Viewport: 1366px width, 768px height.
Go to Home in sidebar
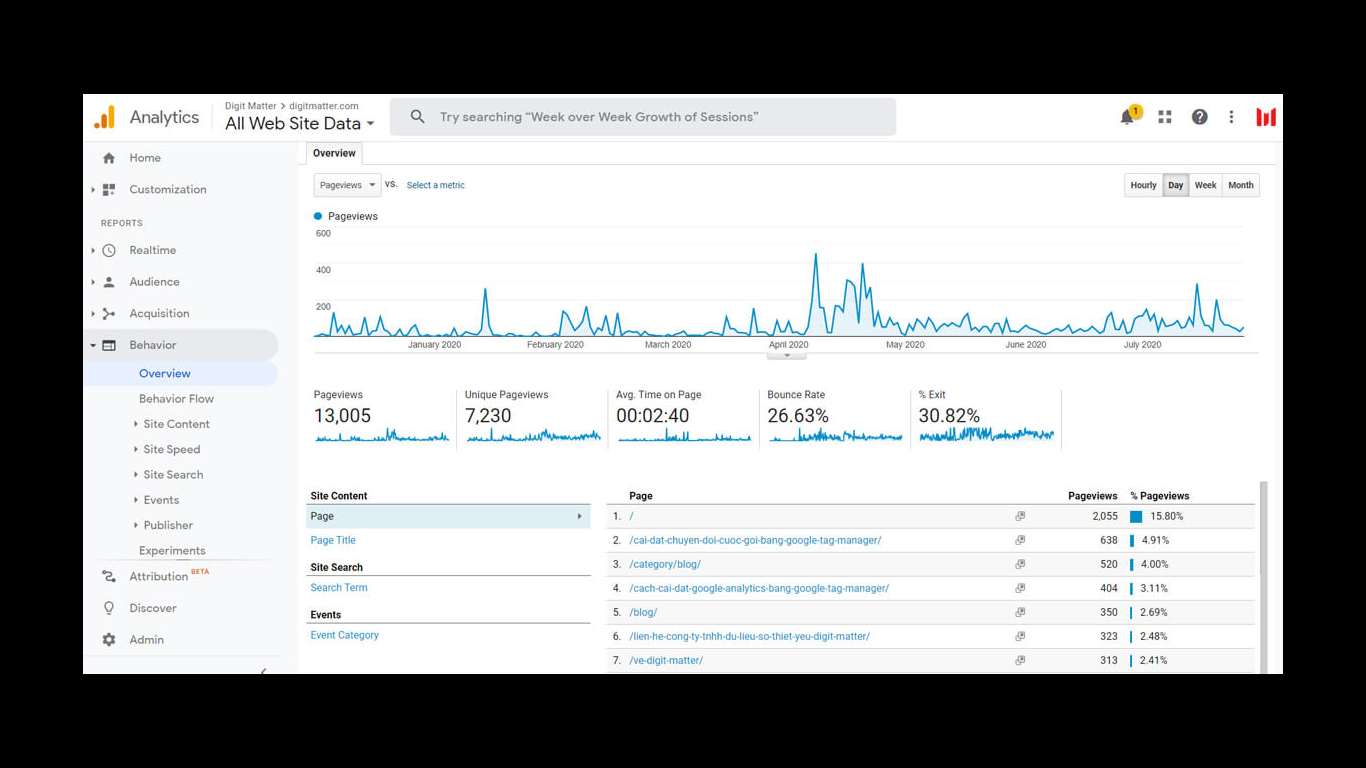point(145,158)
